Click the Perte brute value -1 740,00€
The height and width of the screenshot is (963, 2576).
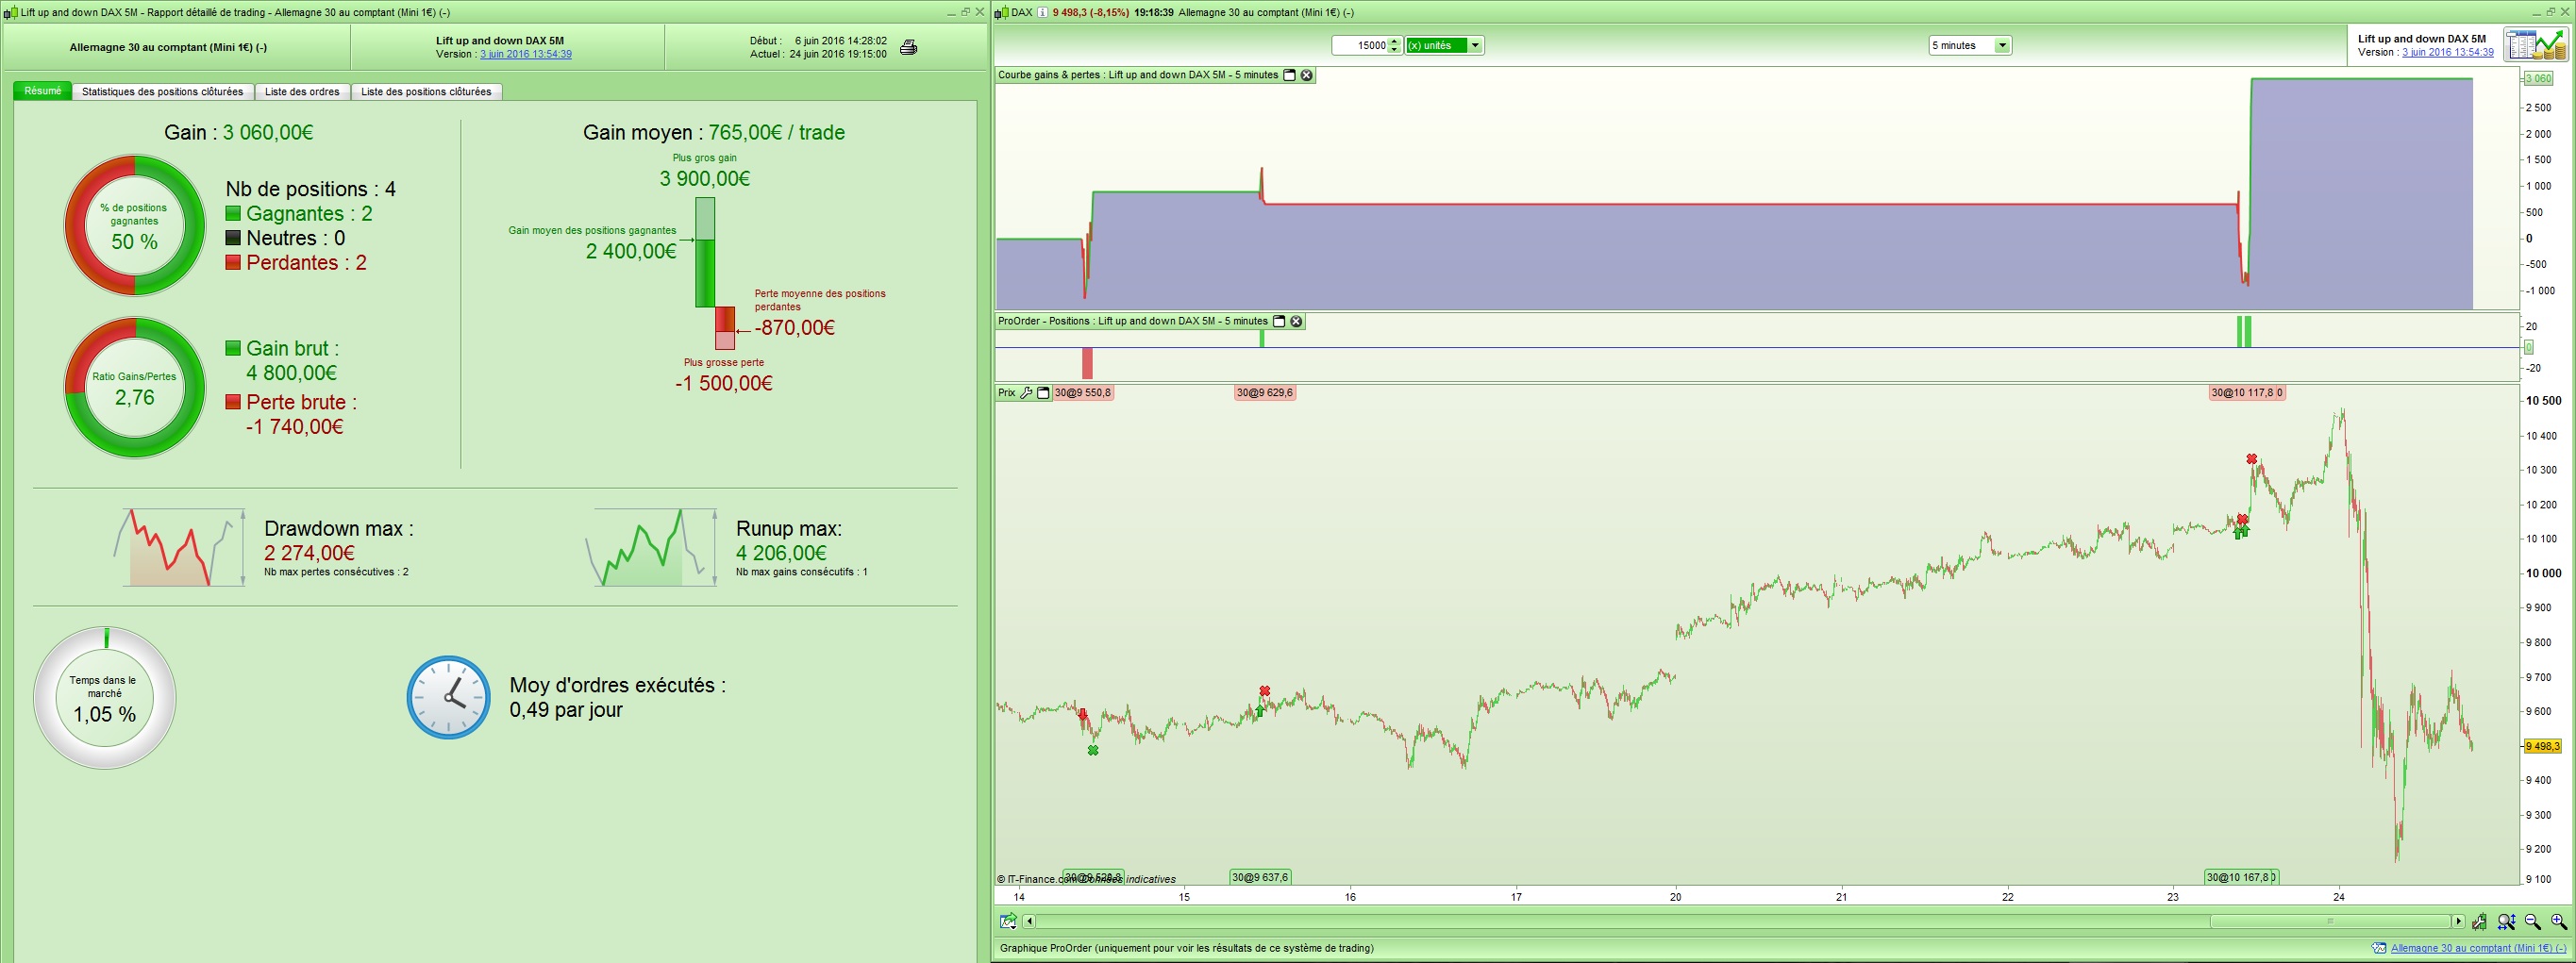tap(295, 427)
